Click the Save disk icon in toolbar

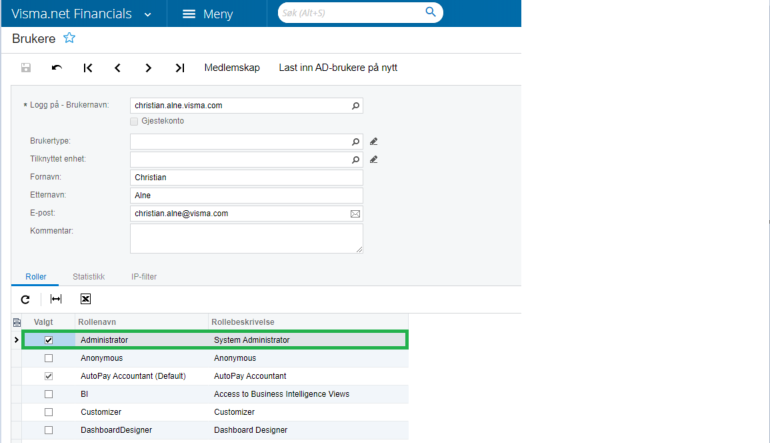26,68
